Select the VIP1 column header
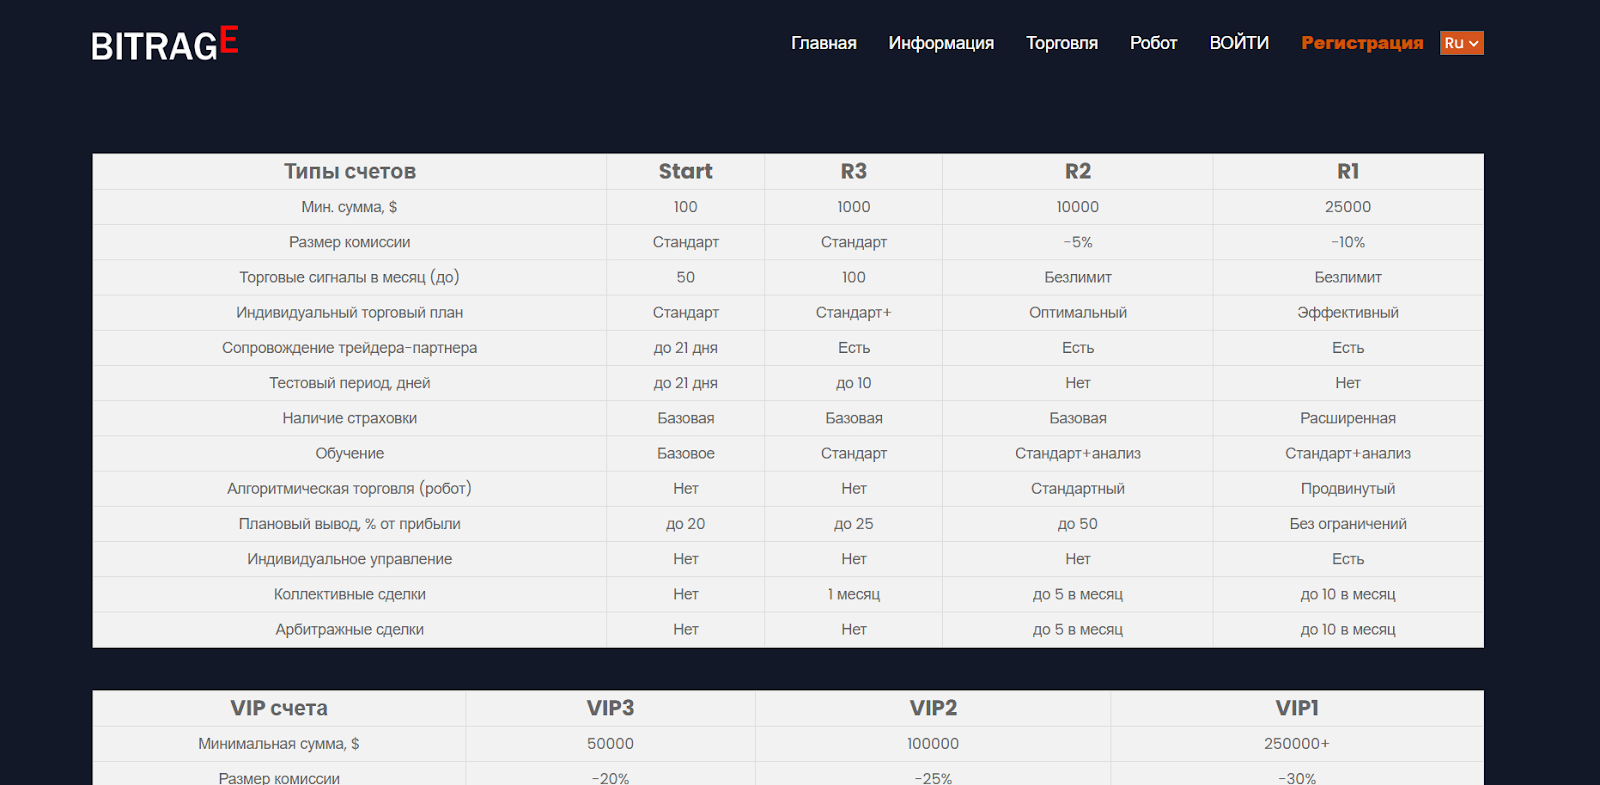This screenshot has height=785, width=1600. (1297, 708)
